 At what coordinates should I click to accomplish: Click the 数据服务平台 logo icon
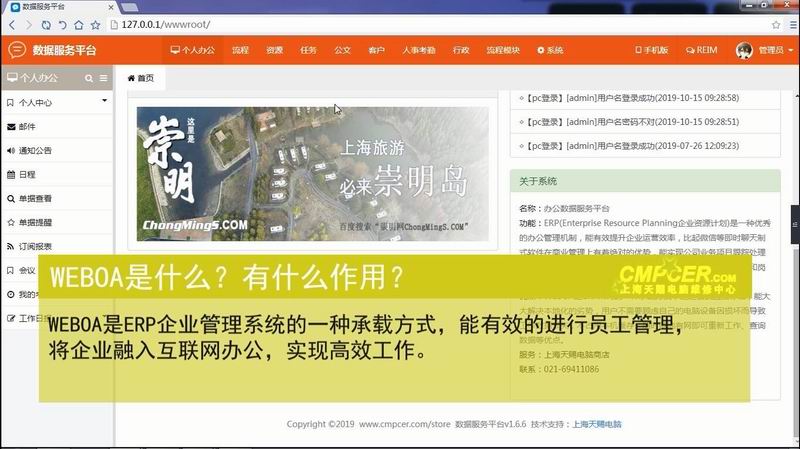(17, 50)
